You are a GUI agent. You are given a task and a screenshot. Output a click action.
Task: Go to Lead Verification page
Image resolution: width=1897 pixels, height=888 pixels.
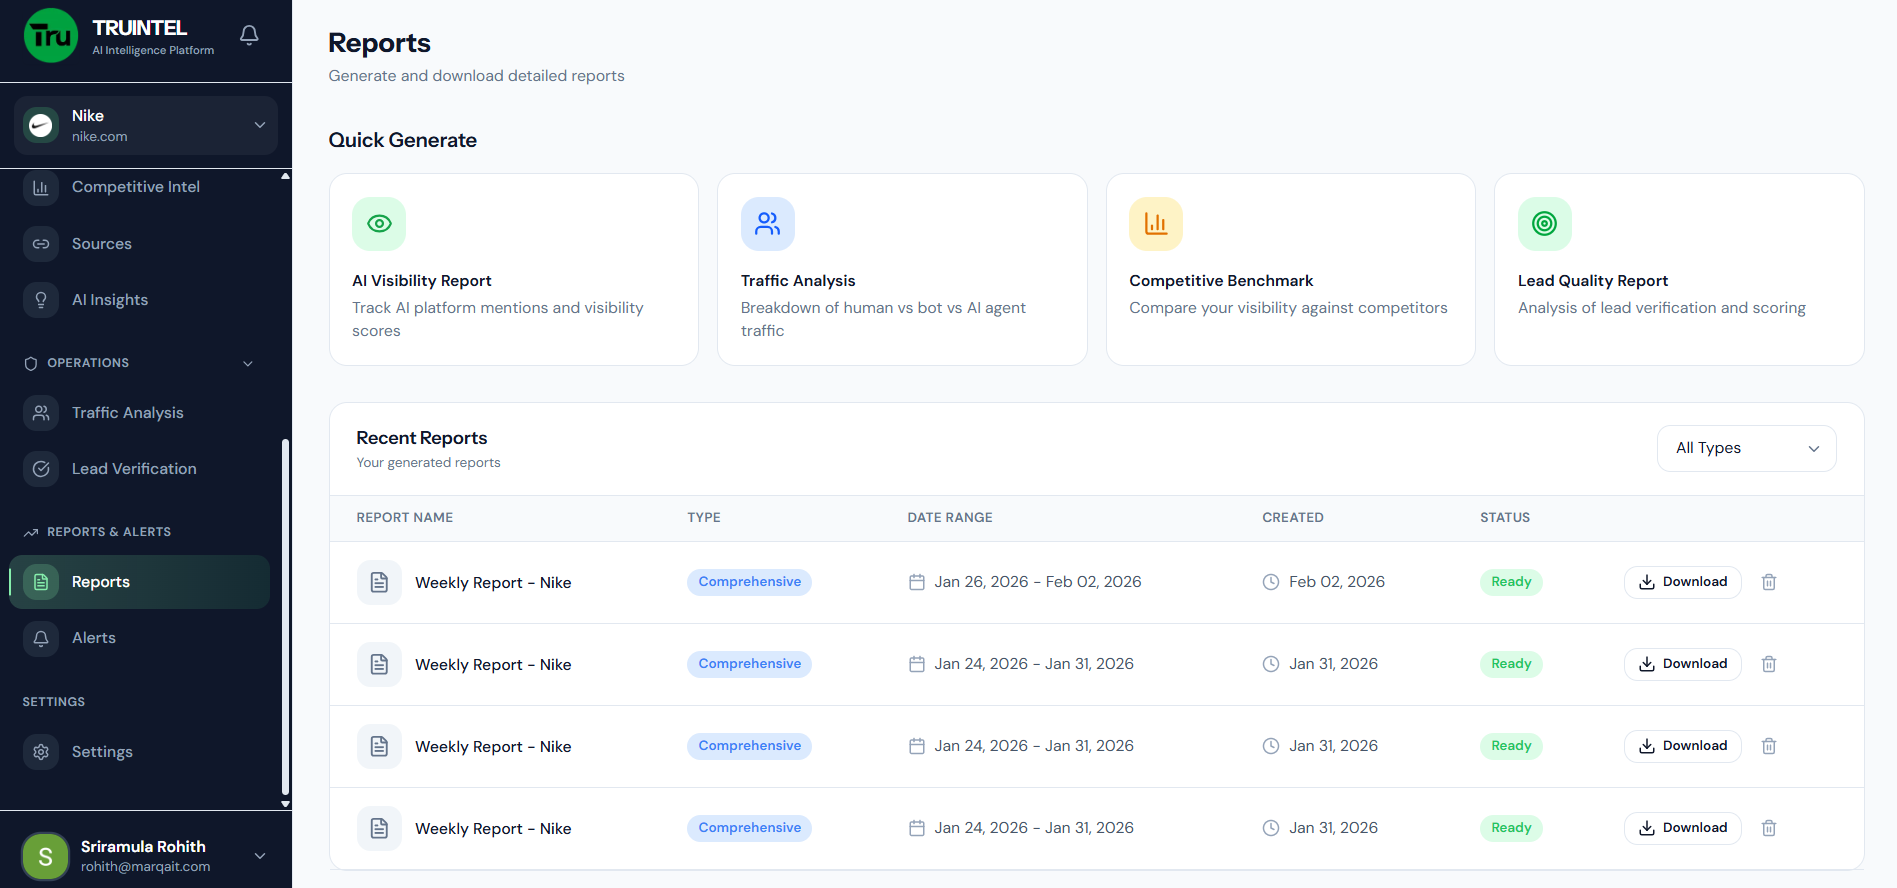click(x=133, y=469)
